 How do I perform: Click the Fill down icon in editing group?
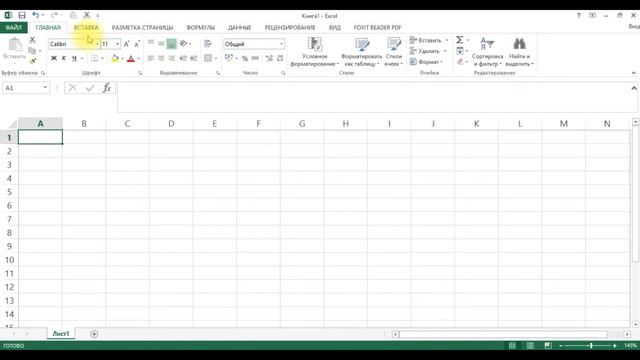[x=460, y=51]
